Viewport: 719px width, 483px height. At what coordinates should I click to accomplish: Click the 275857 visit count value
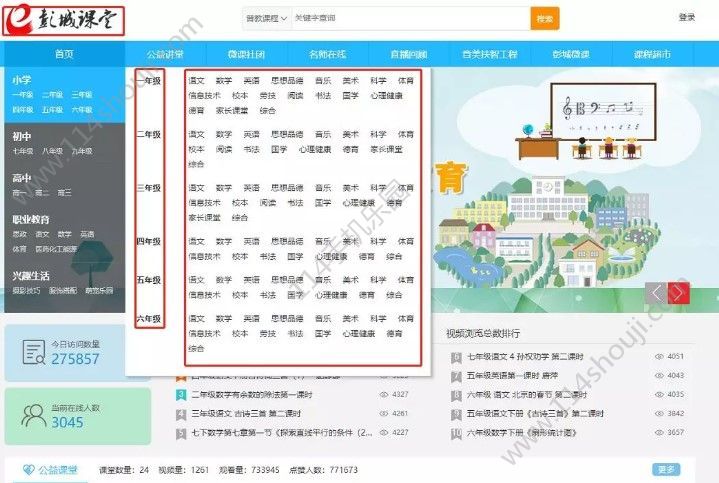[75, 359]
